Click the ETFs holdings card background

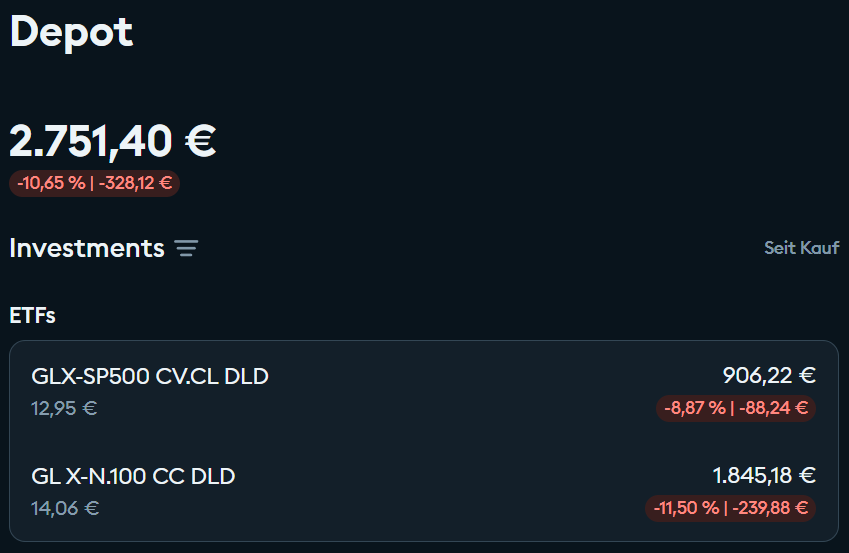point(450,442)
